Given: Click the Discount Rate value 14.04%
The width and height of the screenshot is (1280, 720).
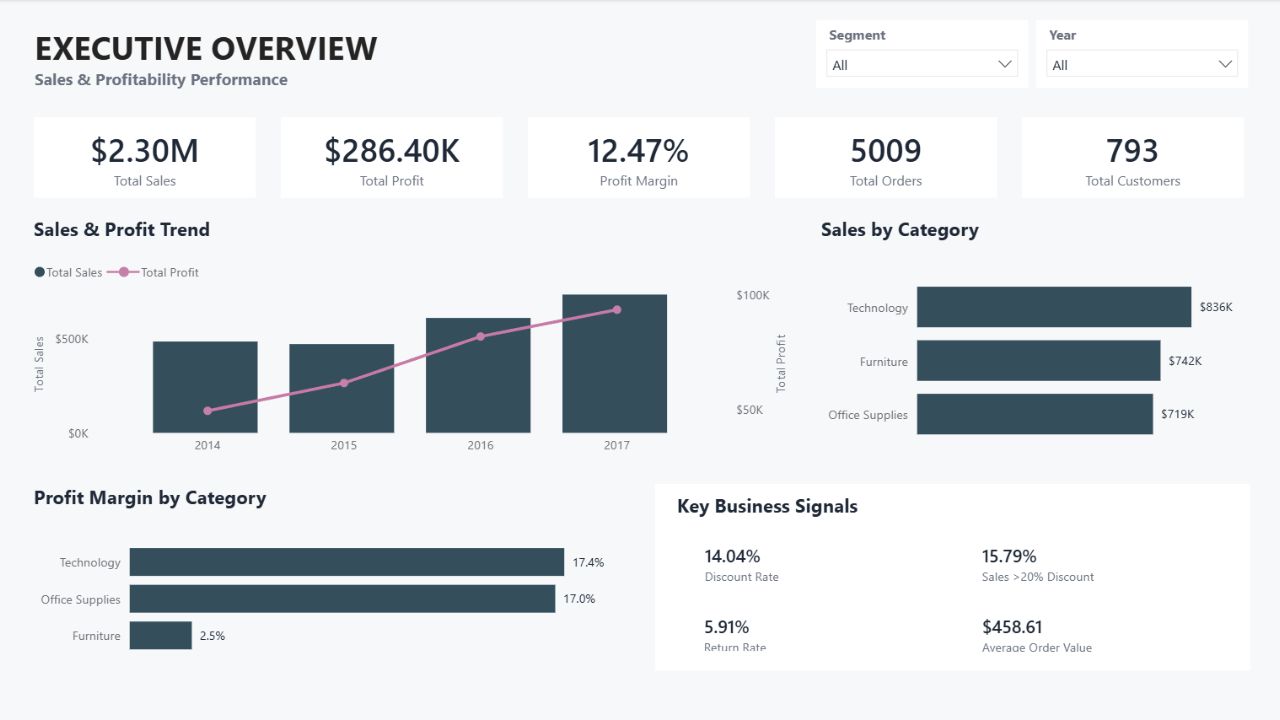Looking at the screenshot, I should click(x=732, y=556).
